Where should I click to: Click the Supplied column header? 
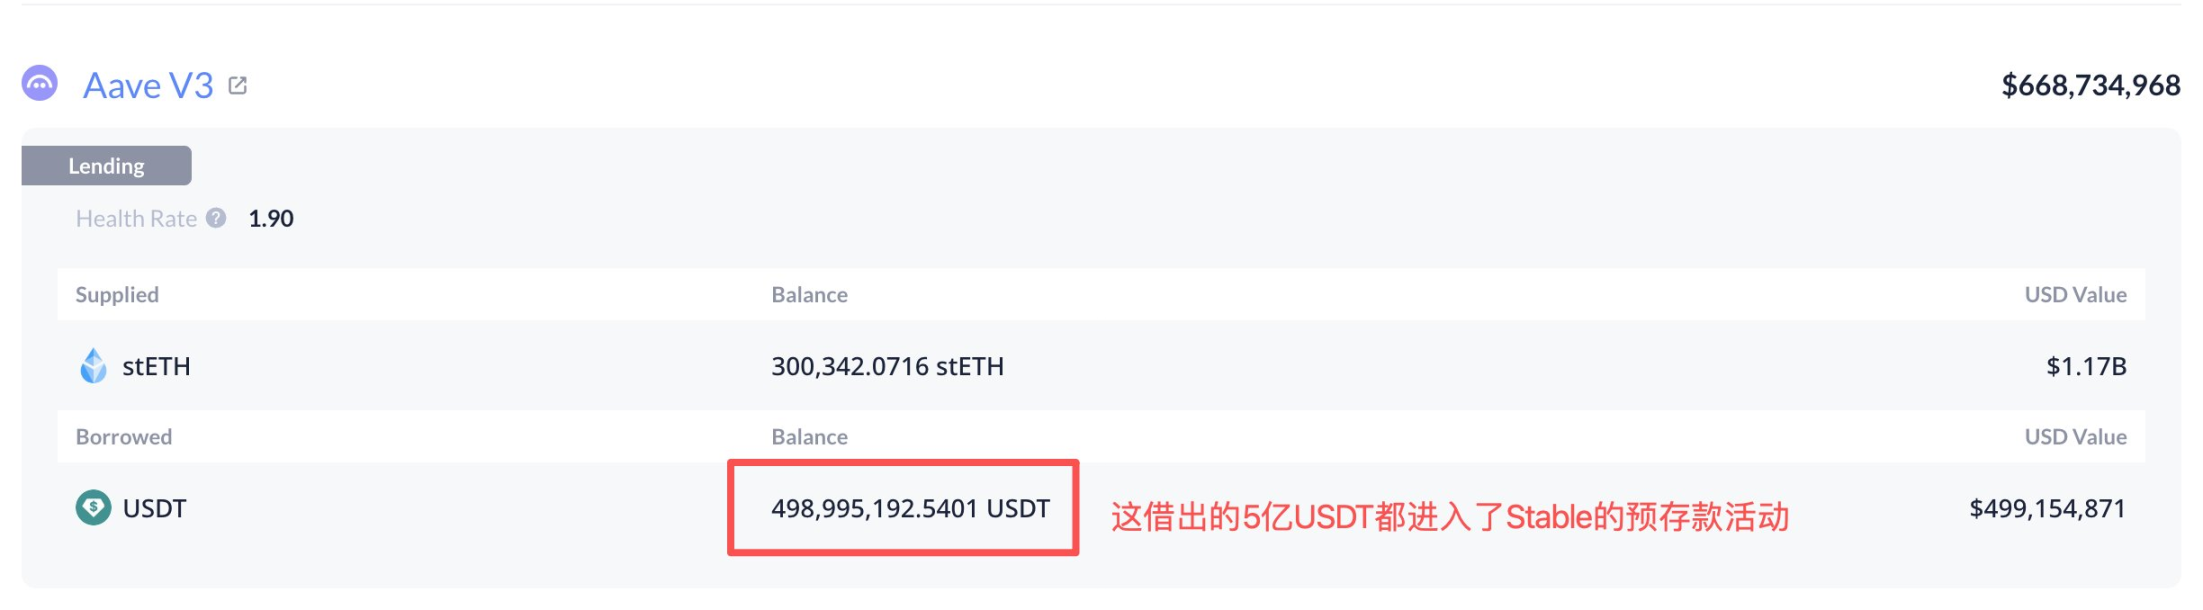117,295
